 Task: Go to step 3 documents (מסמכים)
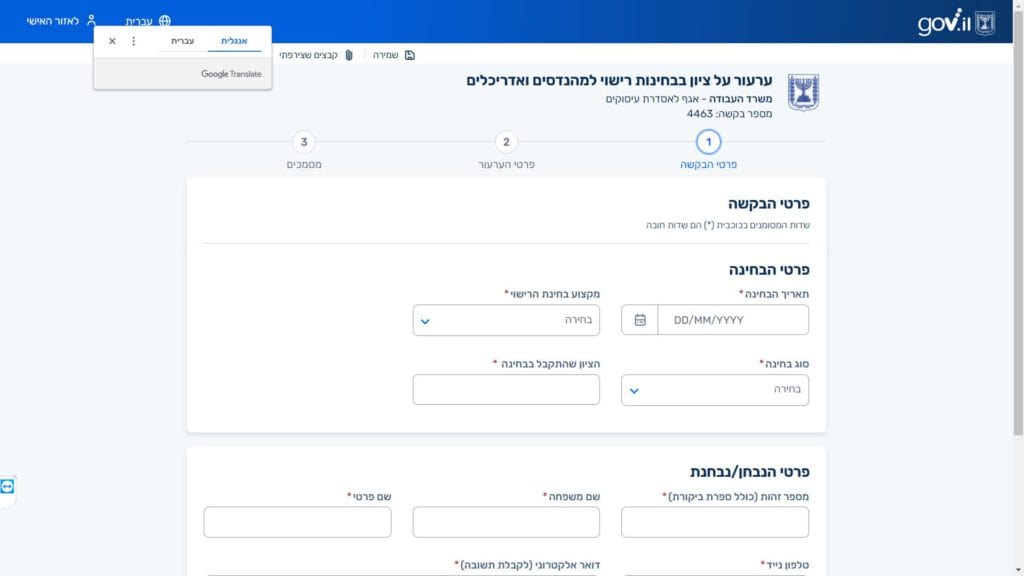tap(304, 142)
